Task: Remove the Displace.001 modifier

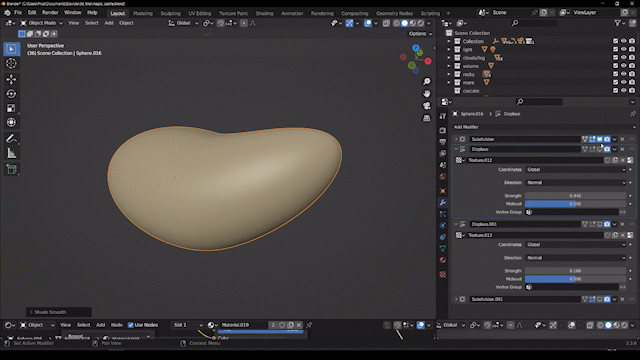Action: [x=622, y=224]
